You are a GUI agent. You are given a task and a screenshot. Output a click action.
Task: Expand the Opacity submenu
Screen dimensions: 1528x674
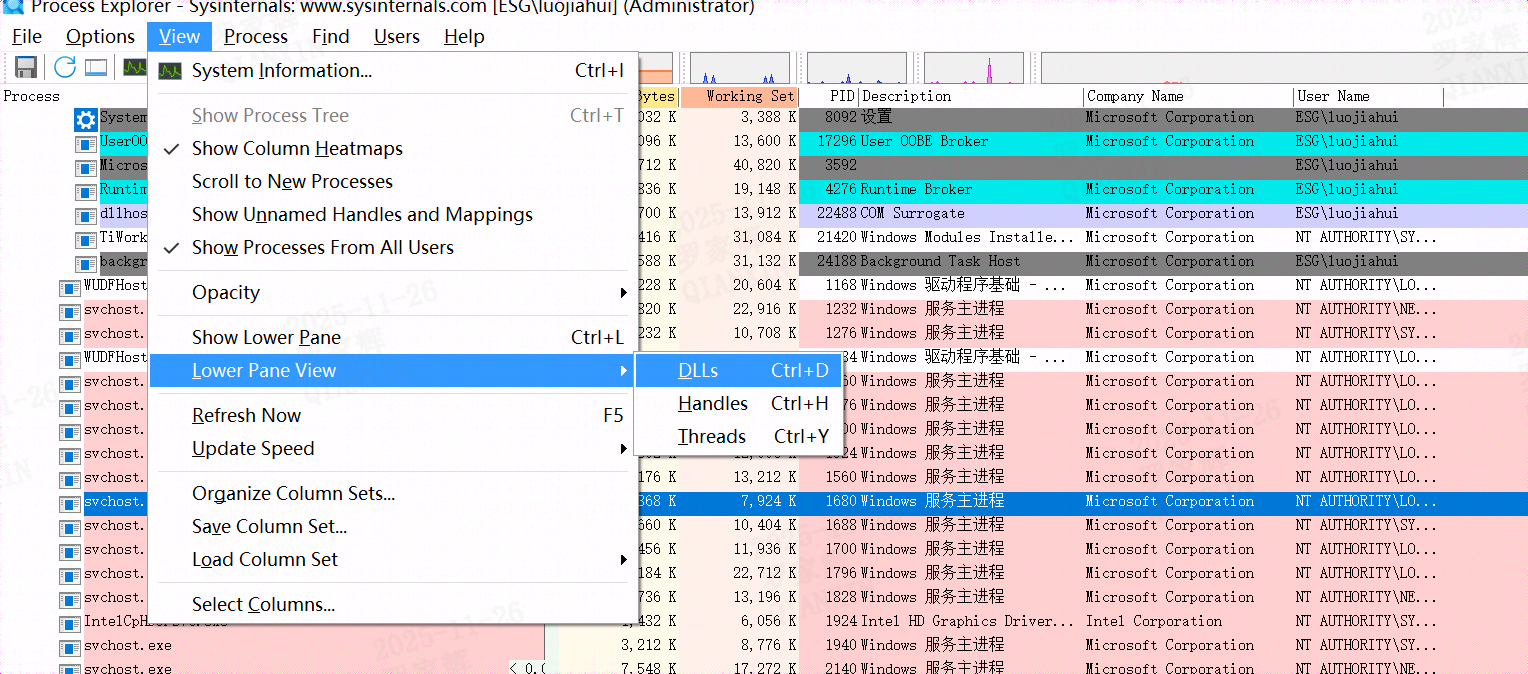tap(393, 292)
